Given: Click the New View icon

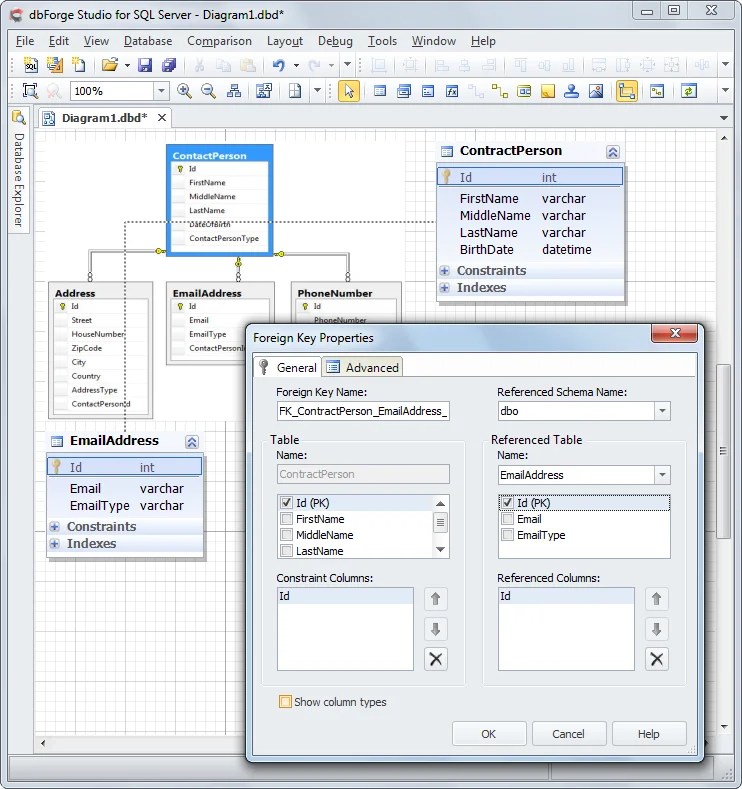Looking at the screenshot, I should point(404,91).
